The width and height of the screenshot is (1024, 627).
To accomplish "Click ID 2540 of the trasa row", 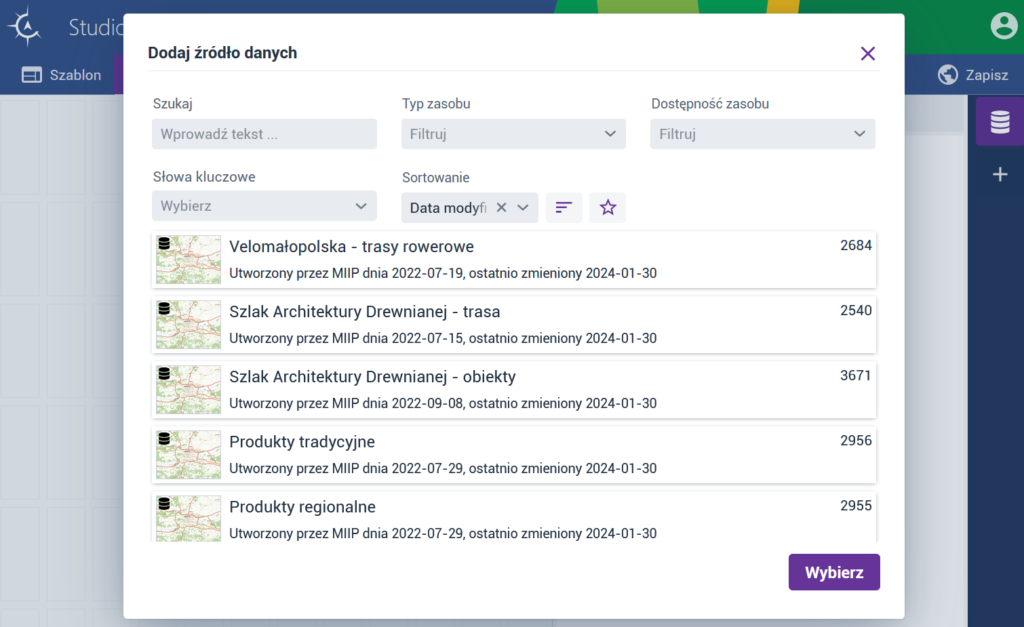I will click(x=856, y=310).
